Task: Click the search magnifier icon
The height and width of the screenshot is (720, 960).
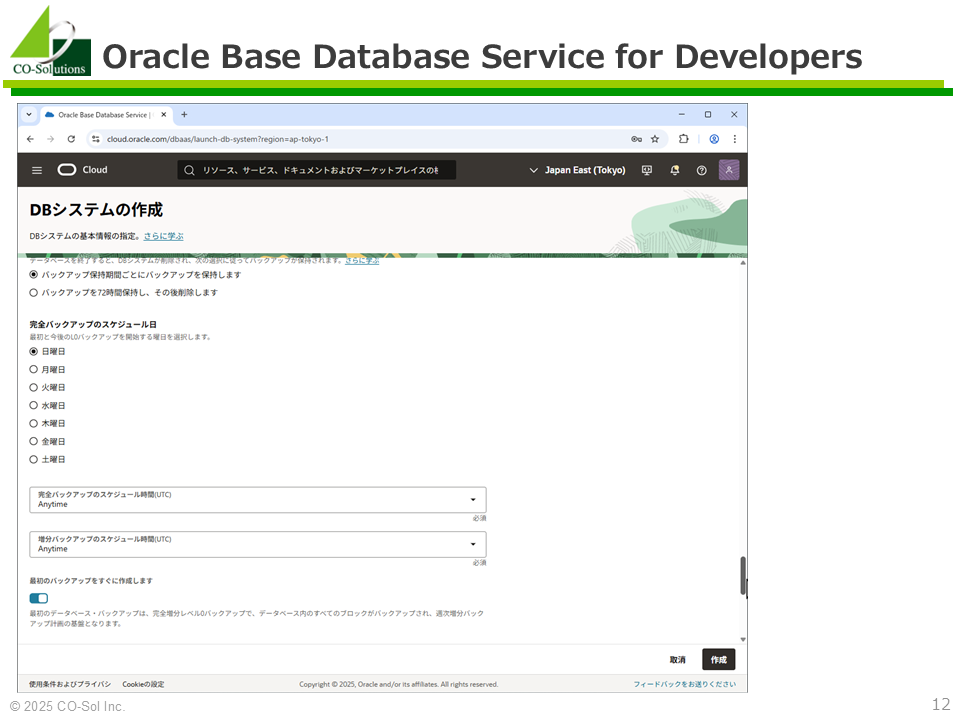Action: (x=189, y=170)
